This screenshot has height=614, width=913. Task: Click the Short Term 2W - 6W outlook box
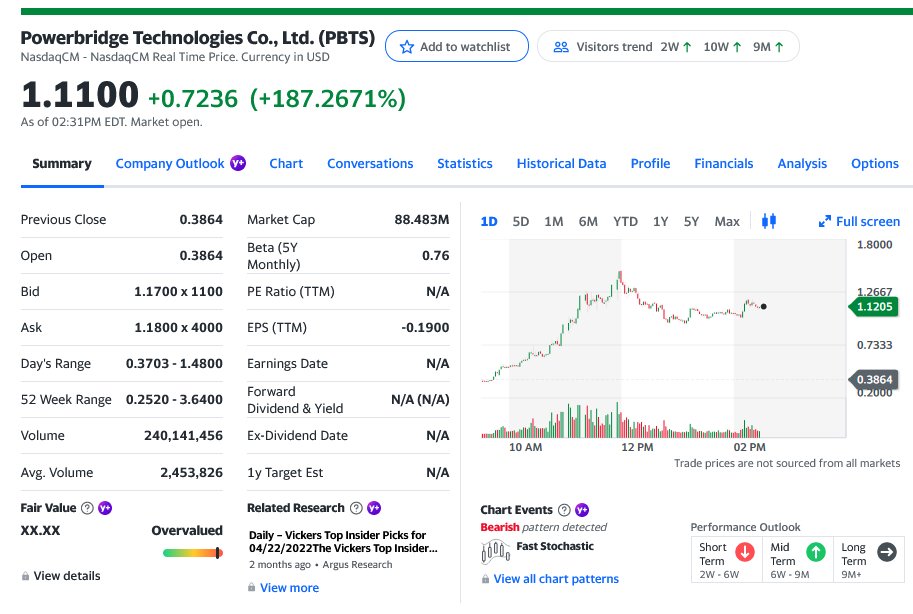(x=727, y=560)
